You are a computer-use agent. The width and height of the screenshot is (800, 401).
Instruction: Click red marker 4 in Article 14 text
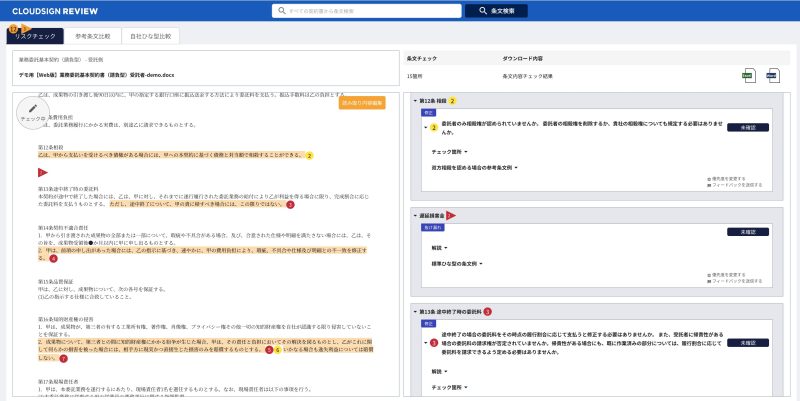[53, 258]
